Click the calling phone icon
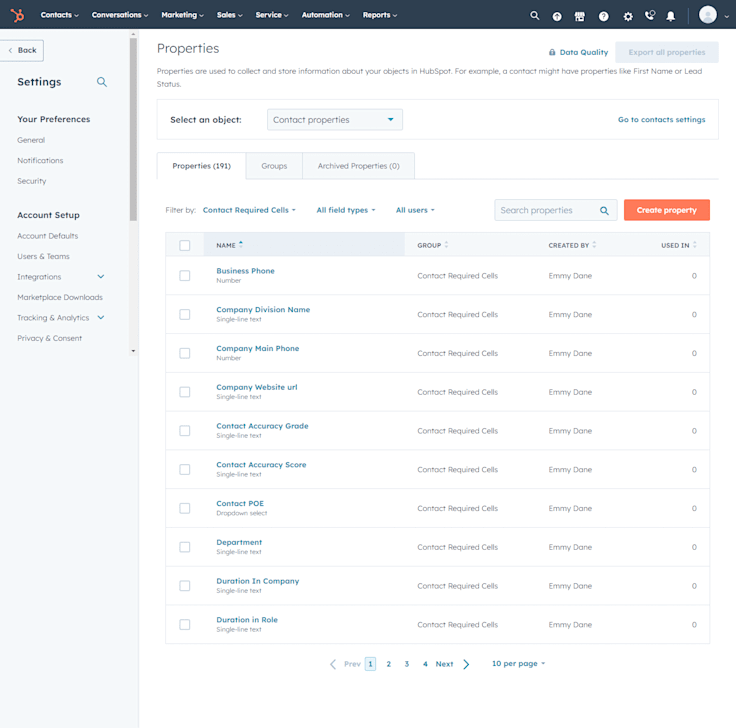Viewport: 736px width, 728px height. coord(650,15)
